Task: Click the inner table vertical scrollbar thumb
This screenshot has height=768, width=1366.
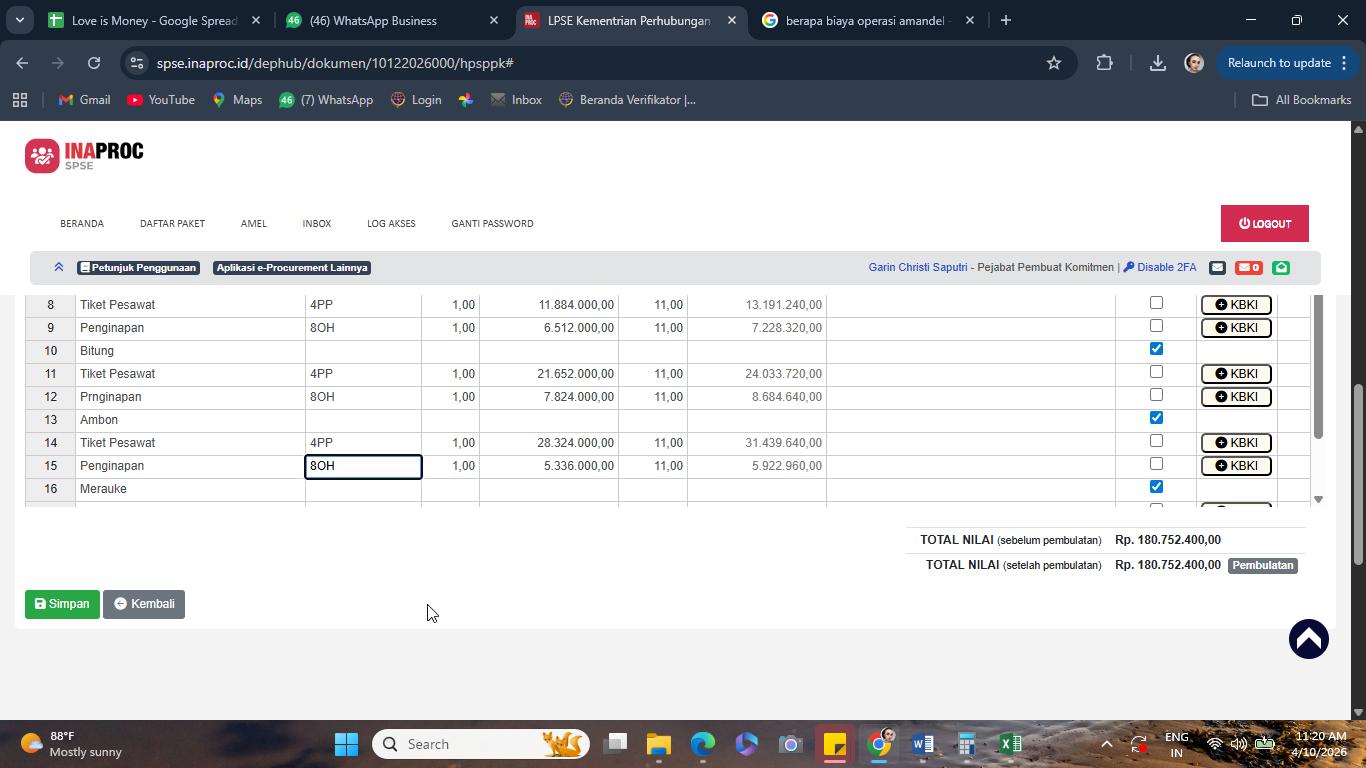Action: pos(1318,367)
